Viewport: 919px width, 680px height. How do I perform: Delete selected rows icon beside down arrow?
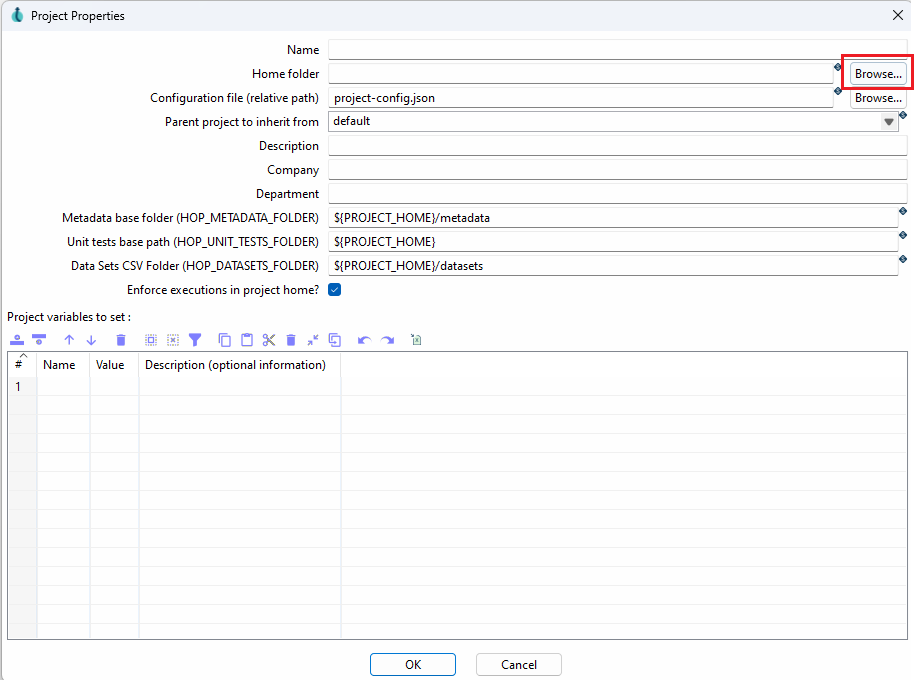pos(121,340)
